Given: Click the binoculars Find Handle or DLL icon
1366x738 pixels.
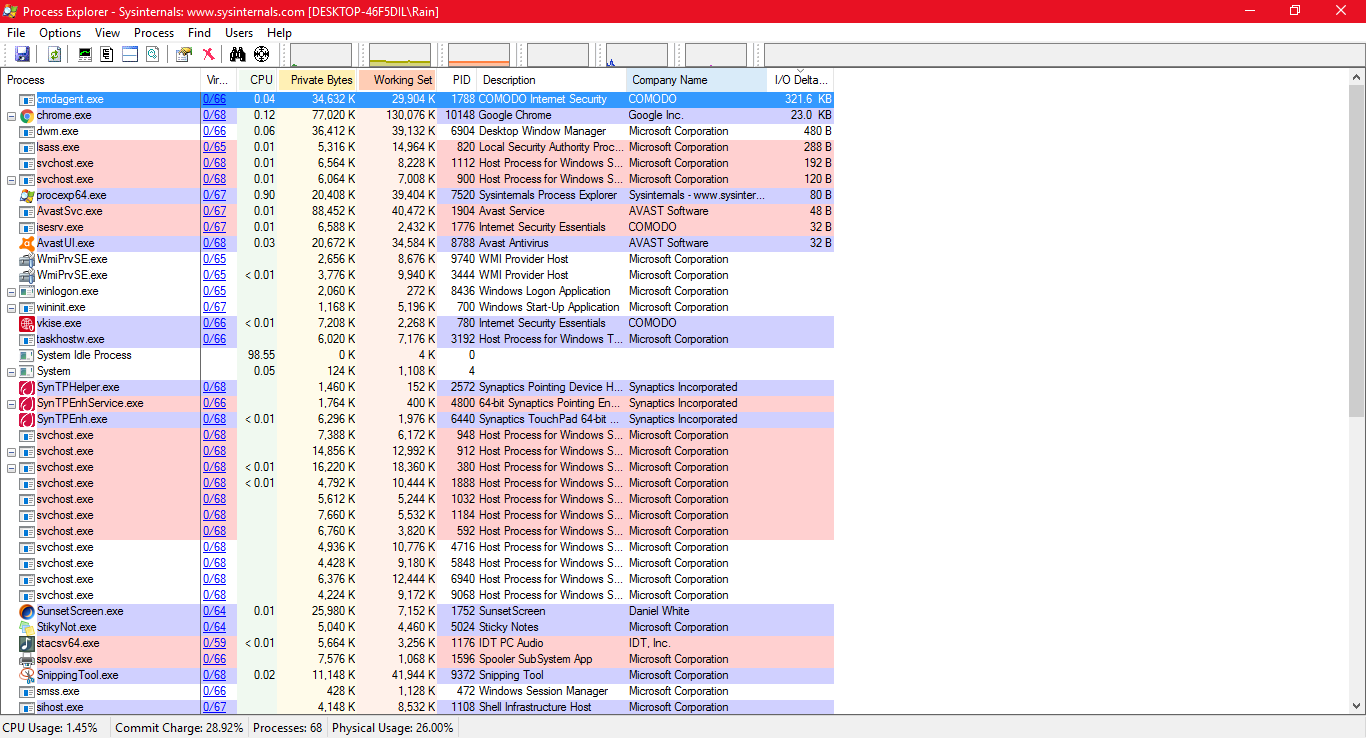Looking at the screenshot, I should tap(238, 54).
